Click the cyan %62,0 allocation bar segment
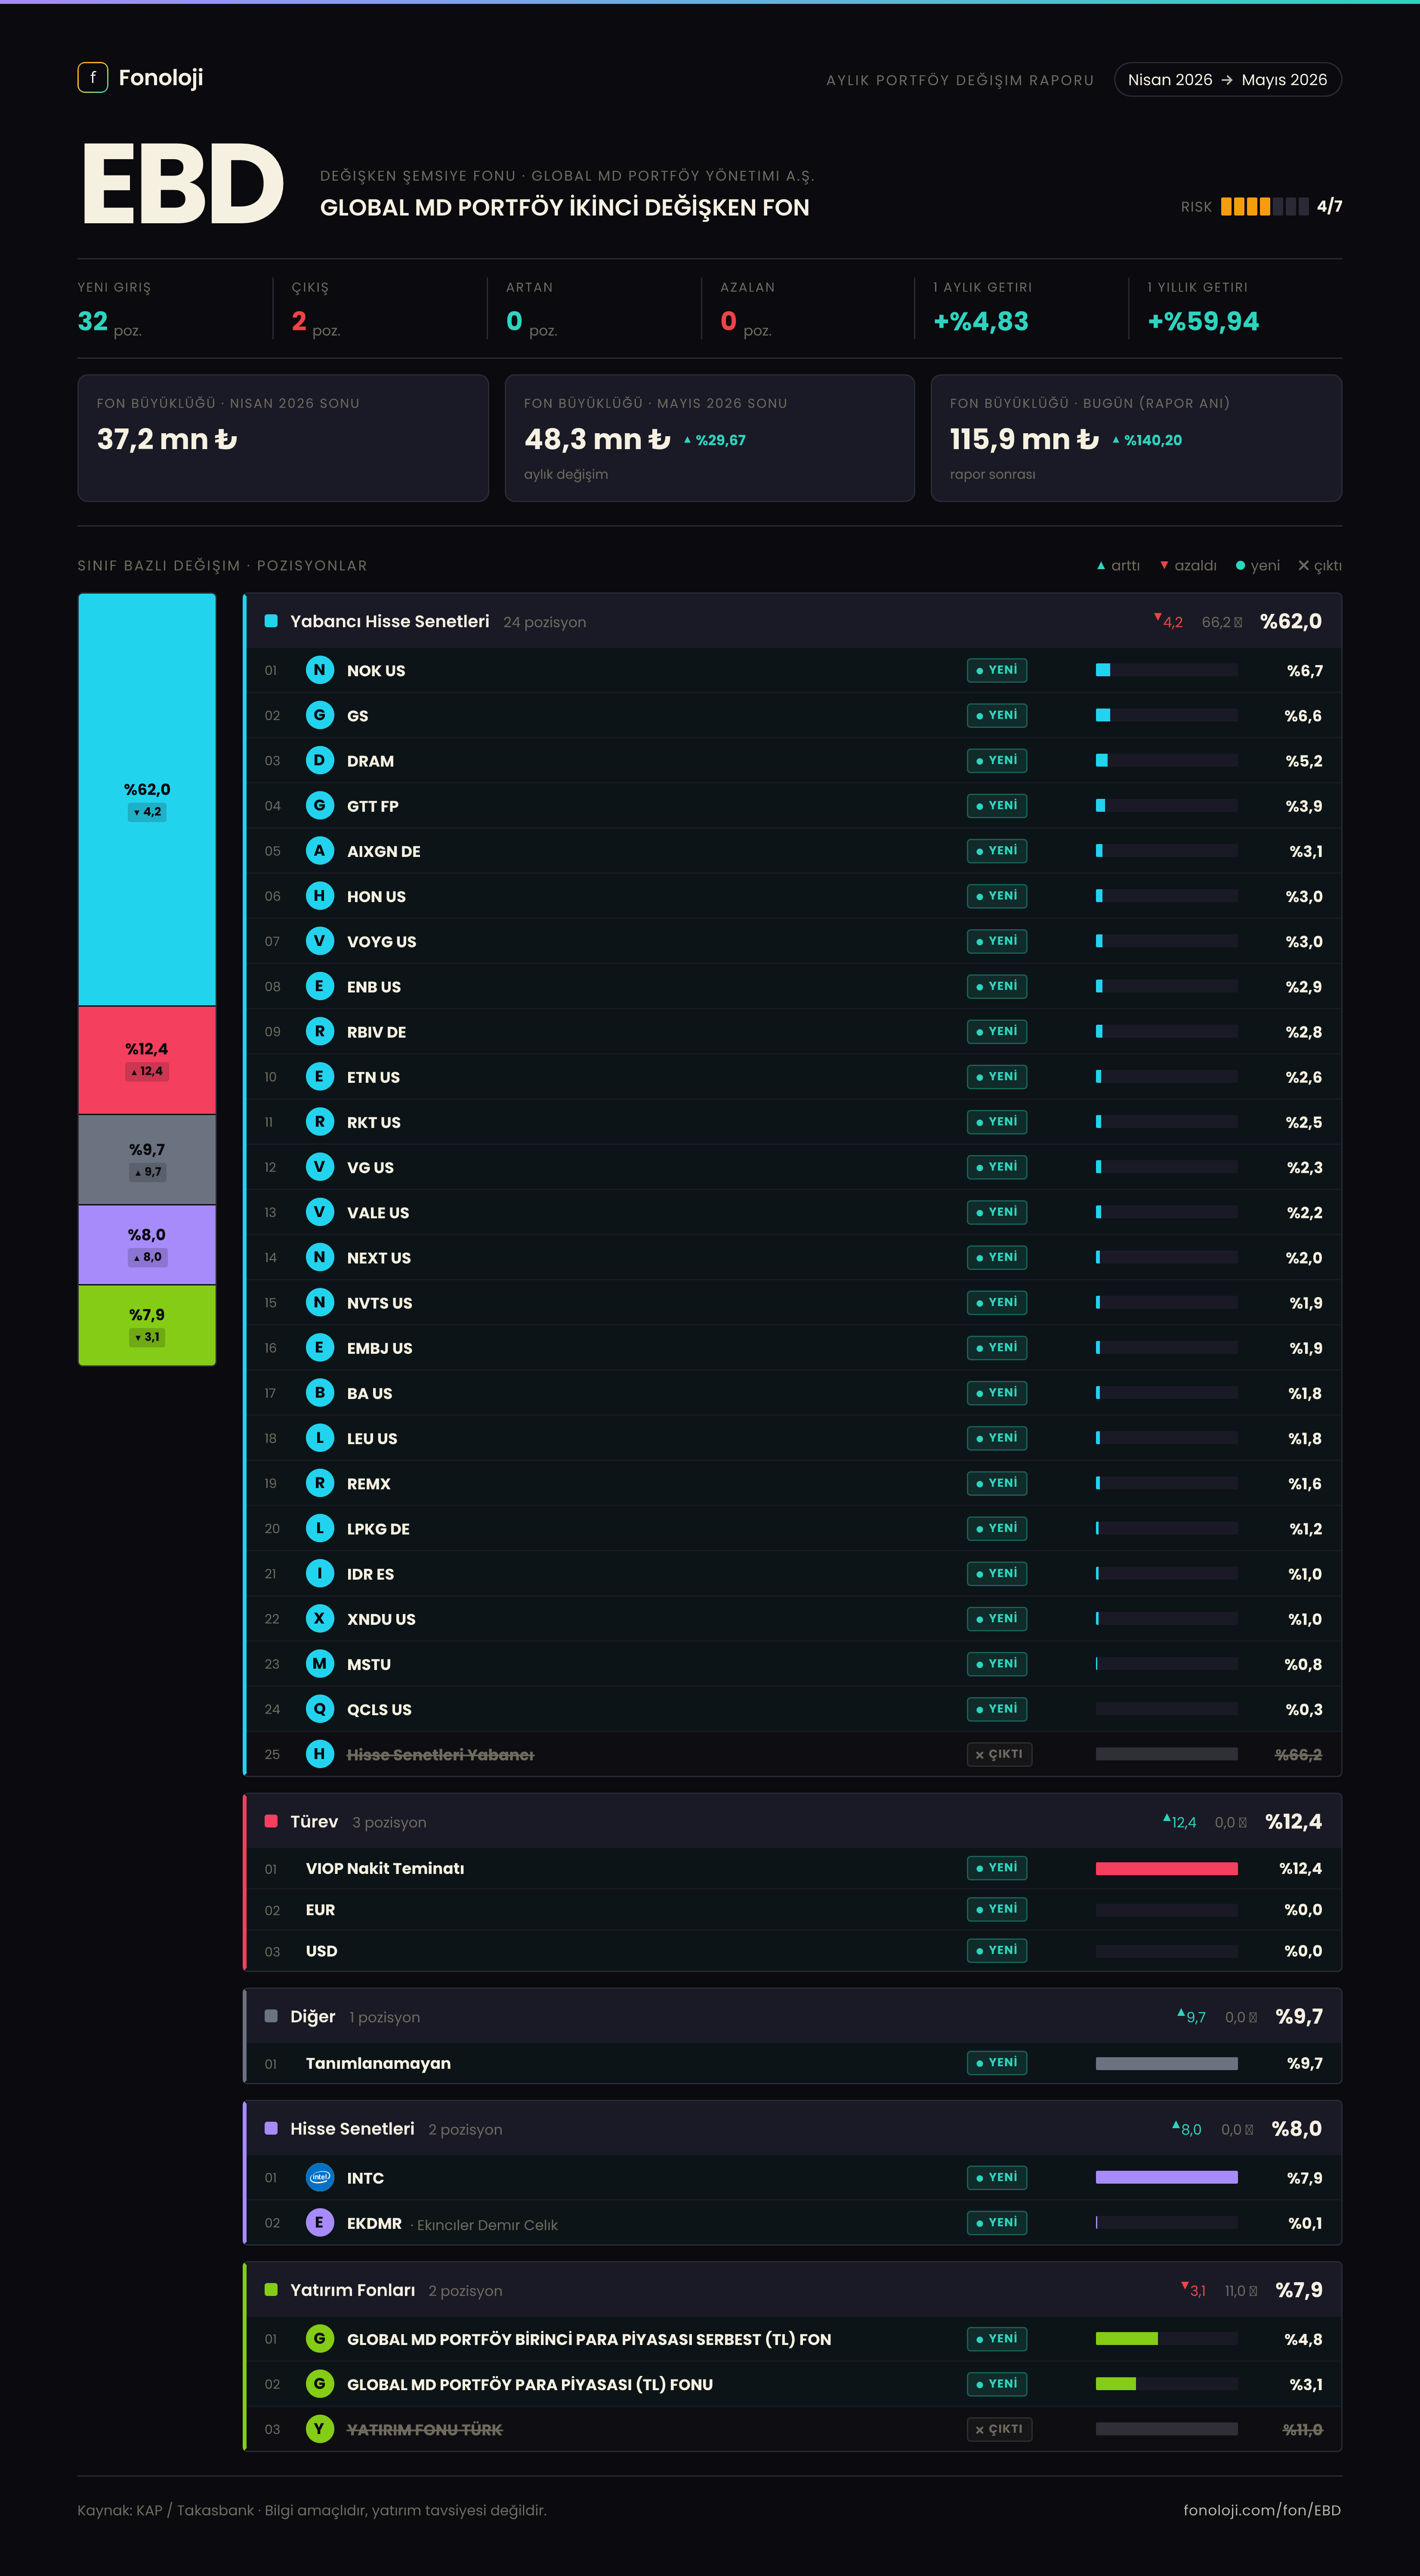 click(147, 800)
